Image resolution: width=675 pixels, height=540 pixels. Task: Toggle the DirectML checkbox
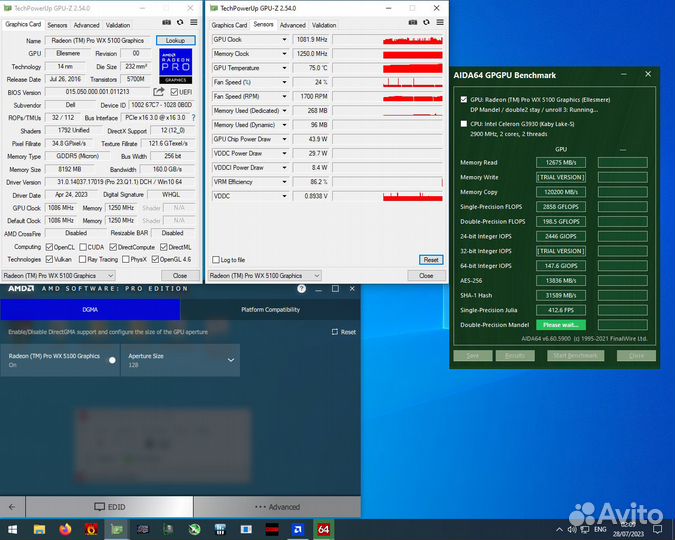tap(164, 247)
